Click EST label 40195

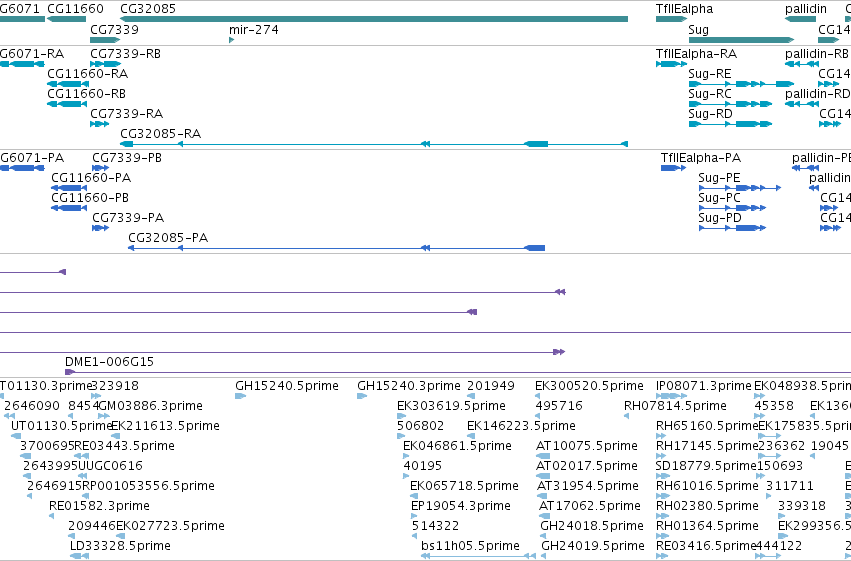click(x=422, y=467)
